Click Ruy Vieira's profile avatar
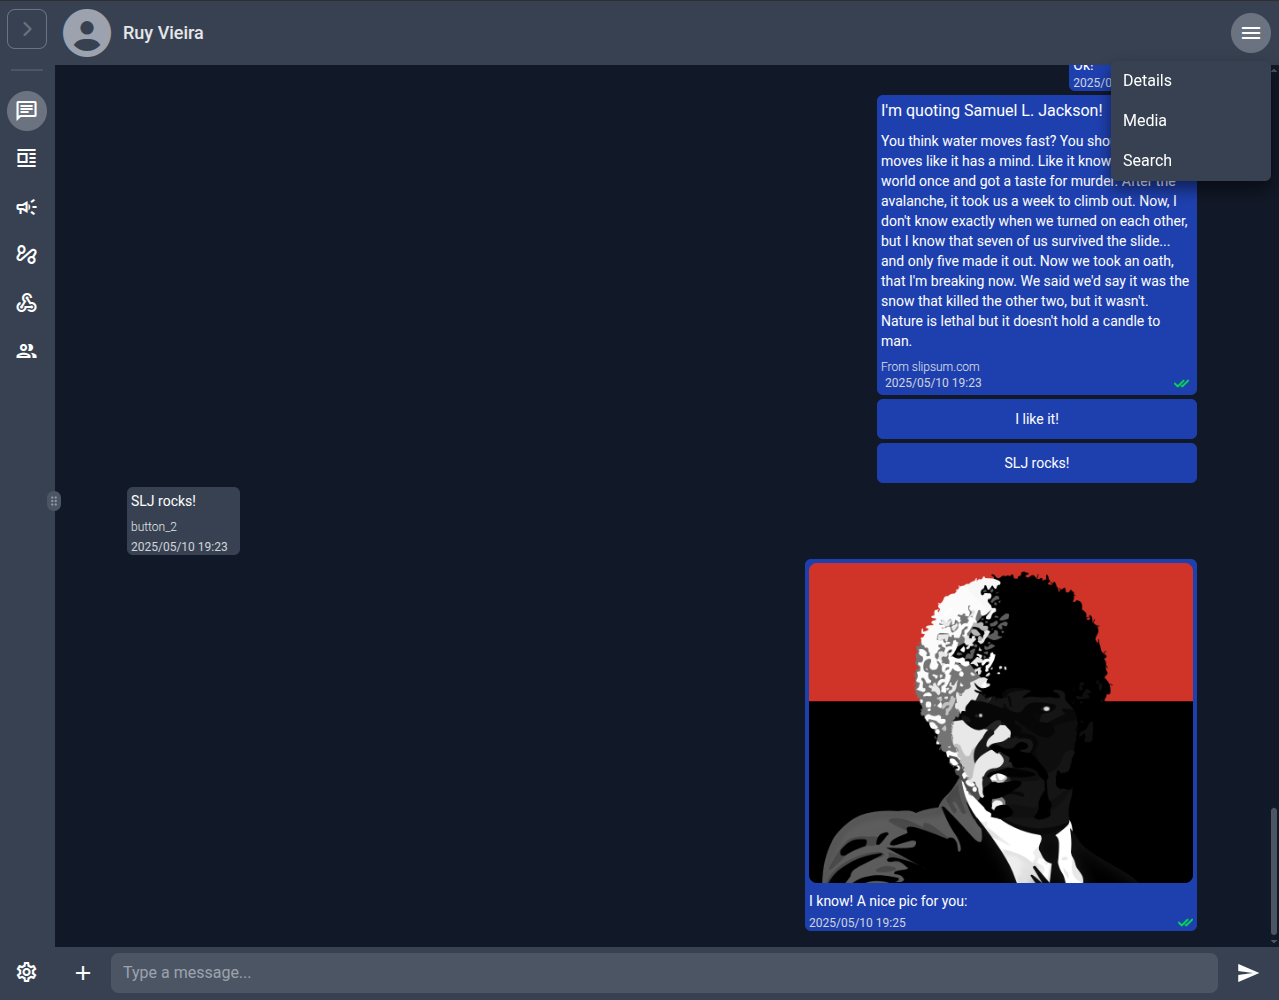This screenshot has width=1279, height=1000. tap(87, 33)
